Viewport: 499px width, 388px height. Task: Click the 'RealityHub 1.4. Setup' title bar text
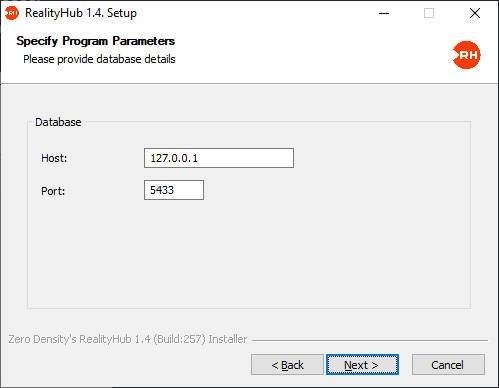(81, 13)
